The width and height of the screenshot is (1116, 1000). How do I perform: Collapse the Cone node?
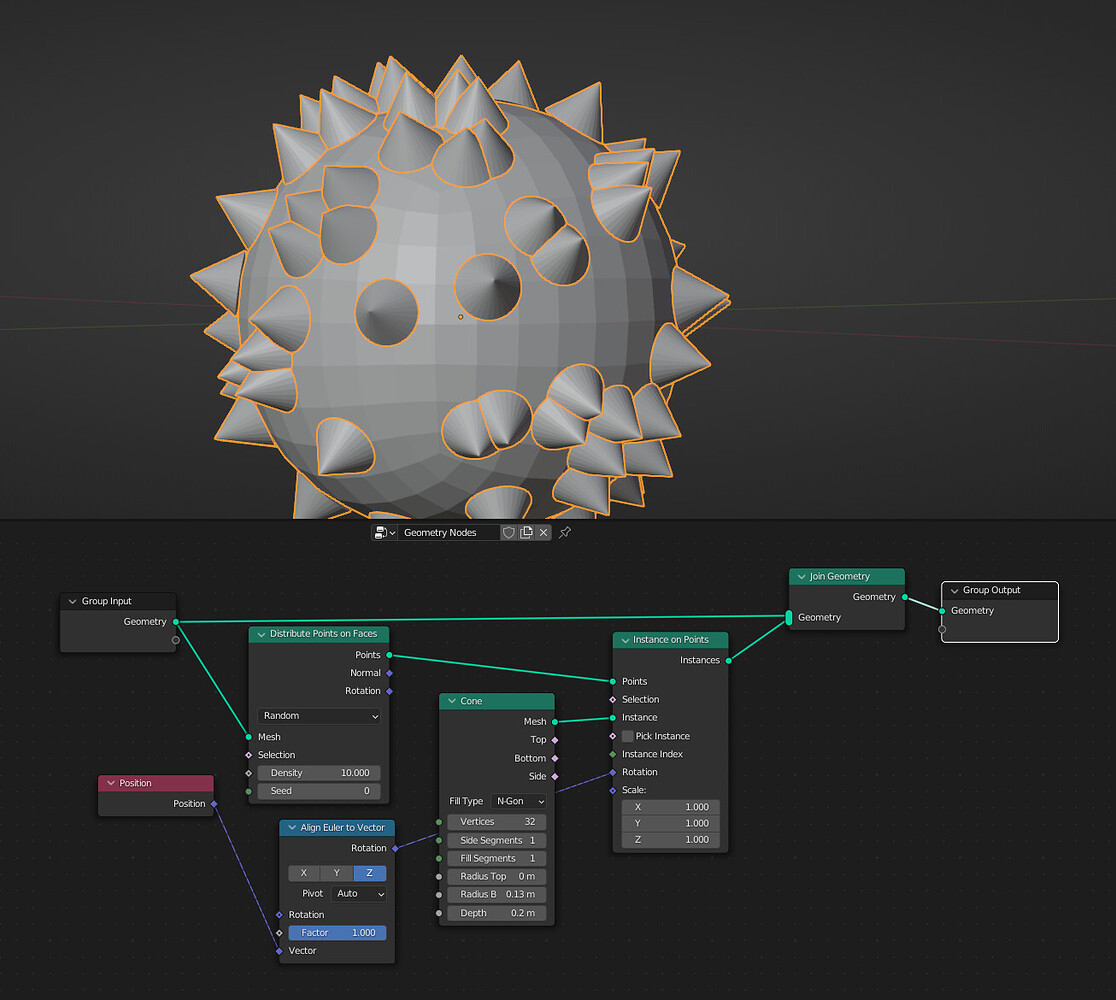click(x=452, y=701)
